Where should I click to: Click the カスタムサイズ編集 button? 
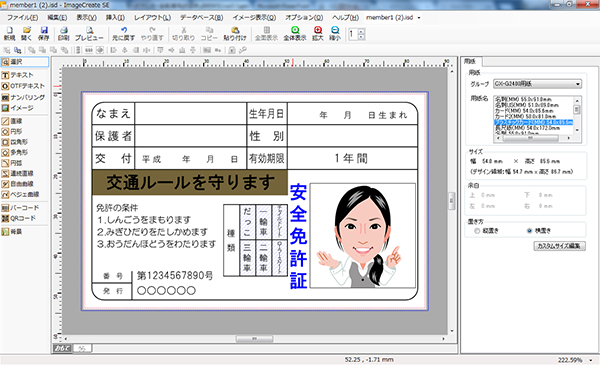559,246
